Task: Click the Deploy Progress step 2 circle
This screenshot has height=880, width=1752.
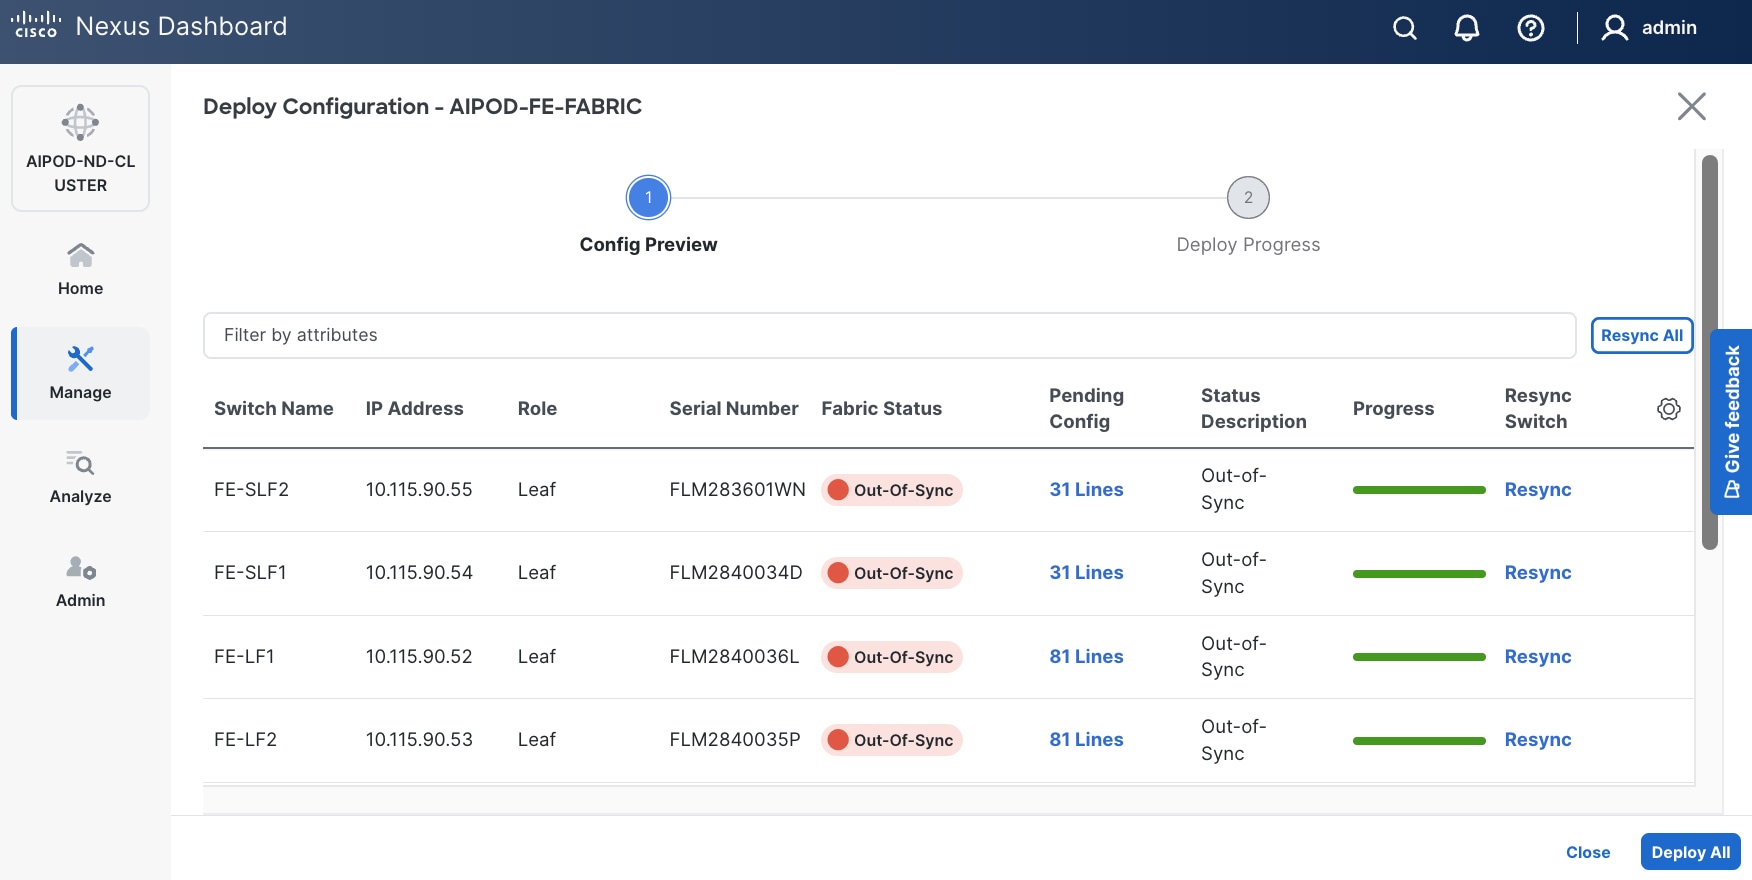Action: (1248, 198)
